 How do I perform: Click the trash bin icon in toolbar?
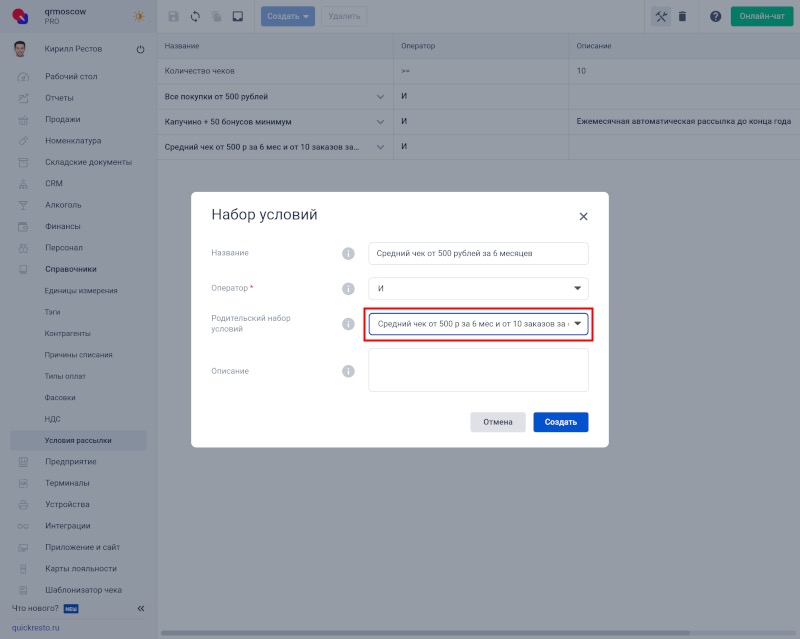682,16
